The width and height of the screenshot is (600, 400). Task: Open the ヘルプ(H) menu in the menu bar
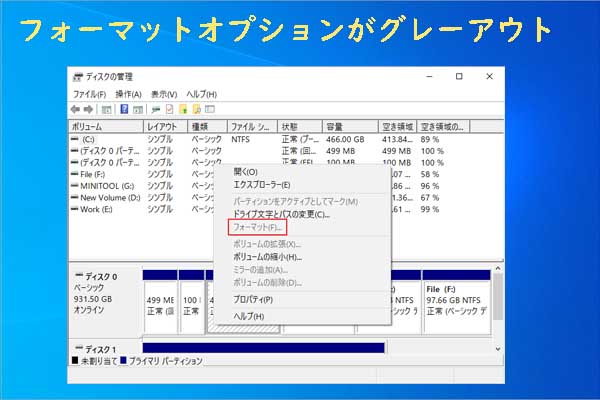202,94
